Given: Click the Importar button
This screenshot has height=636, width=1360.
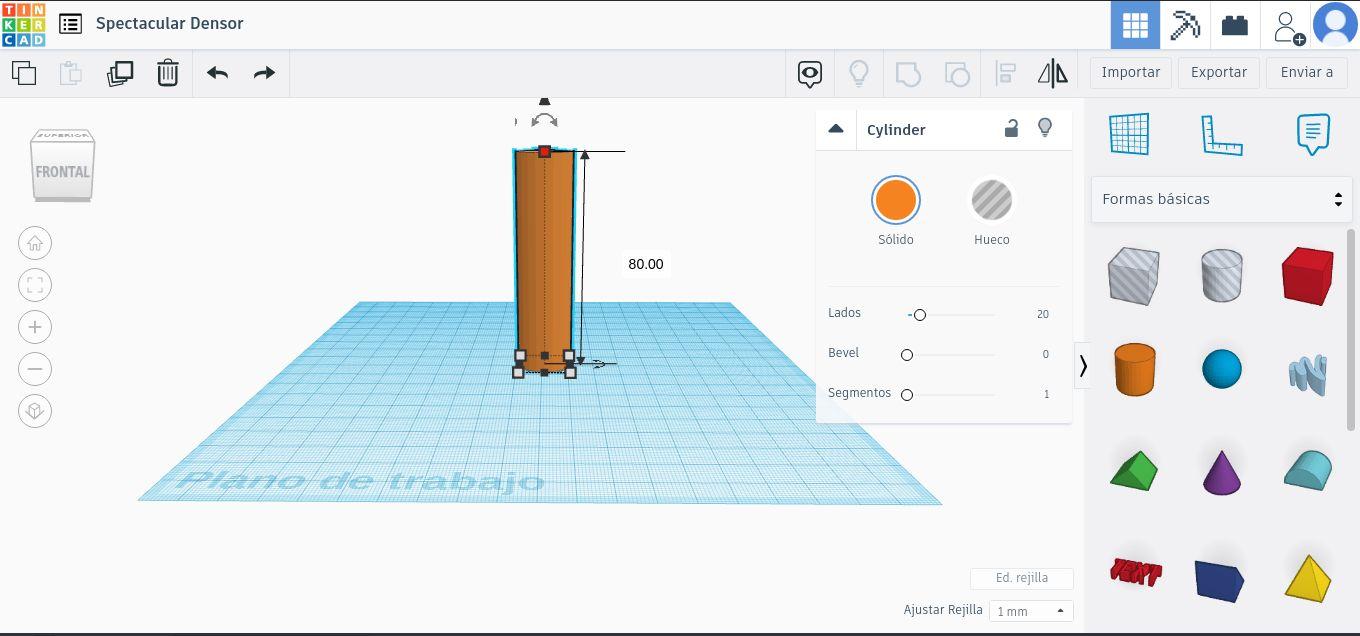Looking at the screenshot, I should tap(1131, 72).
